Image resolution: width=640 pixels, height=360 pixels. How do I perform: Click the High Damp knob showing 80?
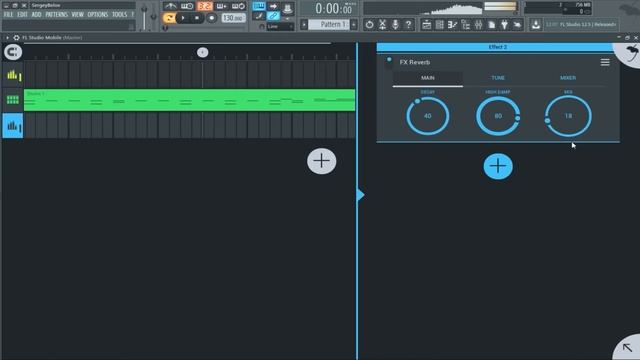coord(498,116)
